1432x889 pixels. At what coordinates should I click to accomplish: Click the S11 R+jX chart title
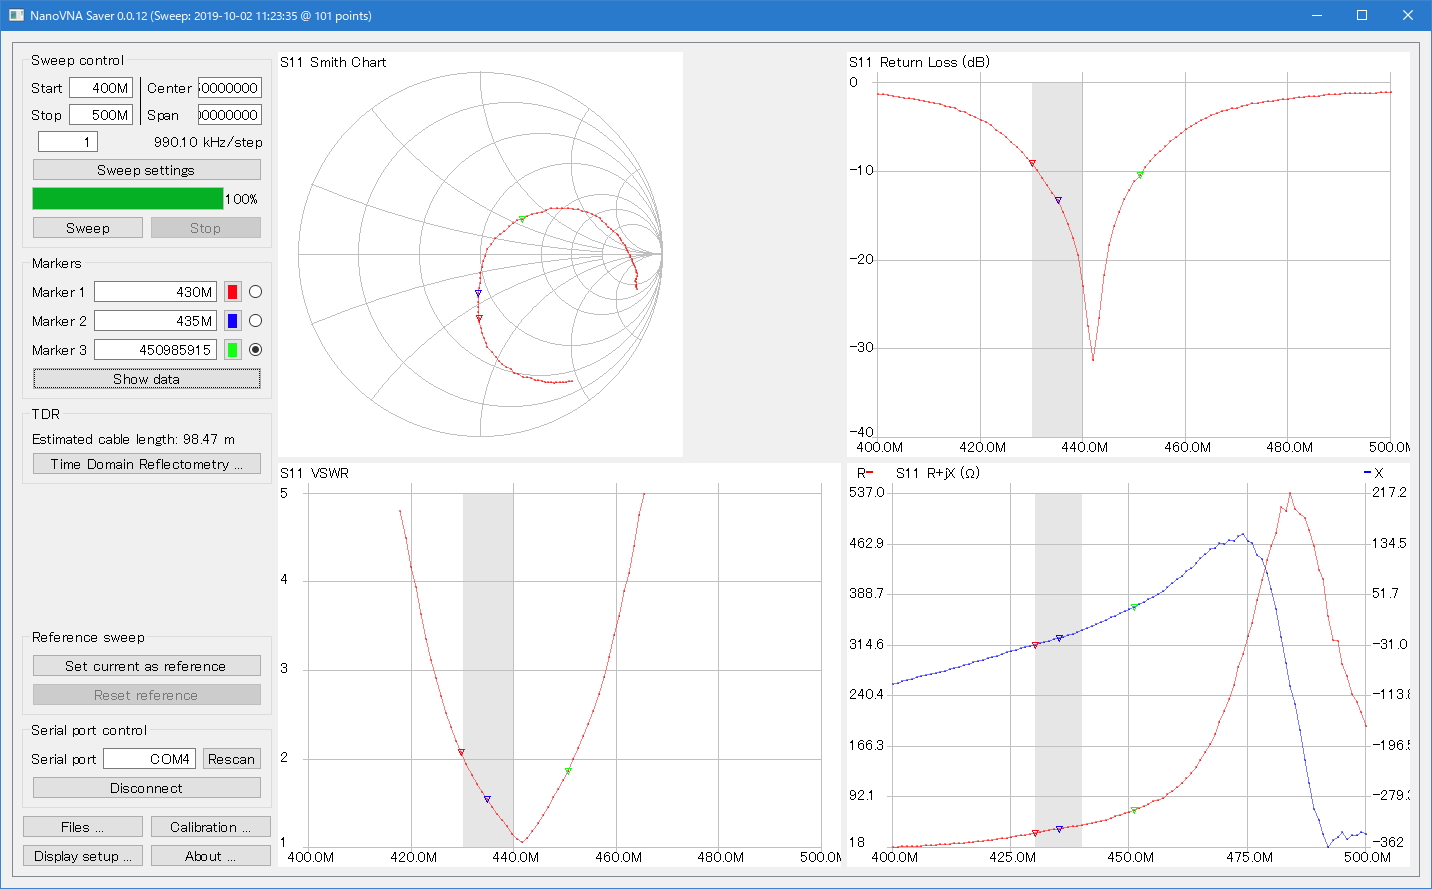[x=938, y=473]
